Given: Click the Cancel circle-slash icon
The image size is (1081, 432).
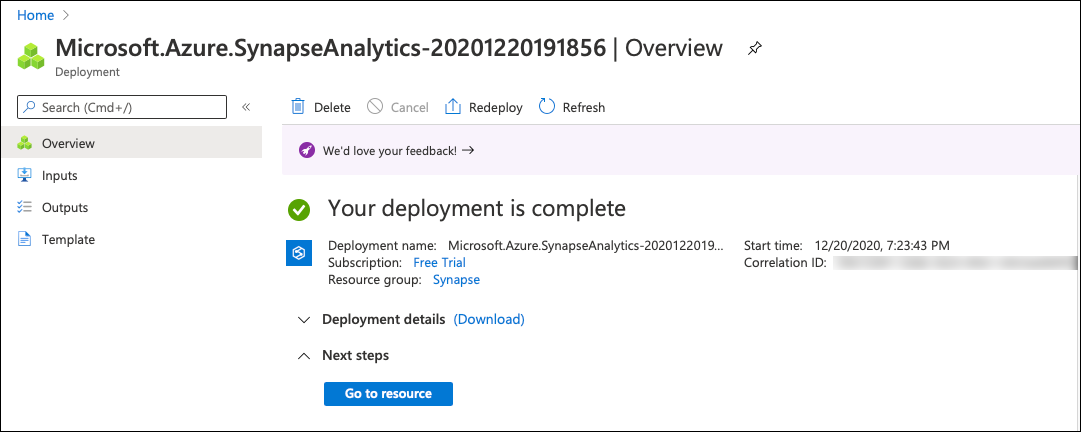Looking at the screenshot, I should [375, 107].
